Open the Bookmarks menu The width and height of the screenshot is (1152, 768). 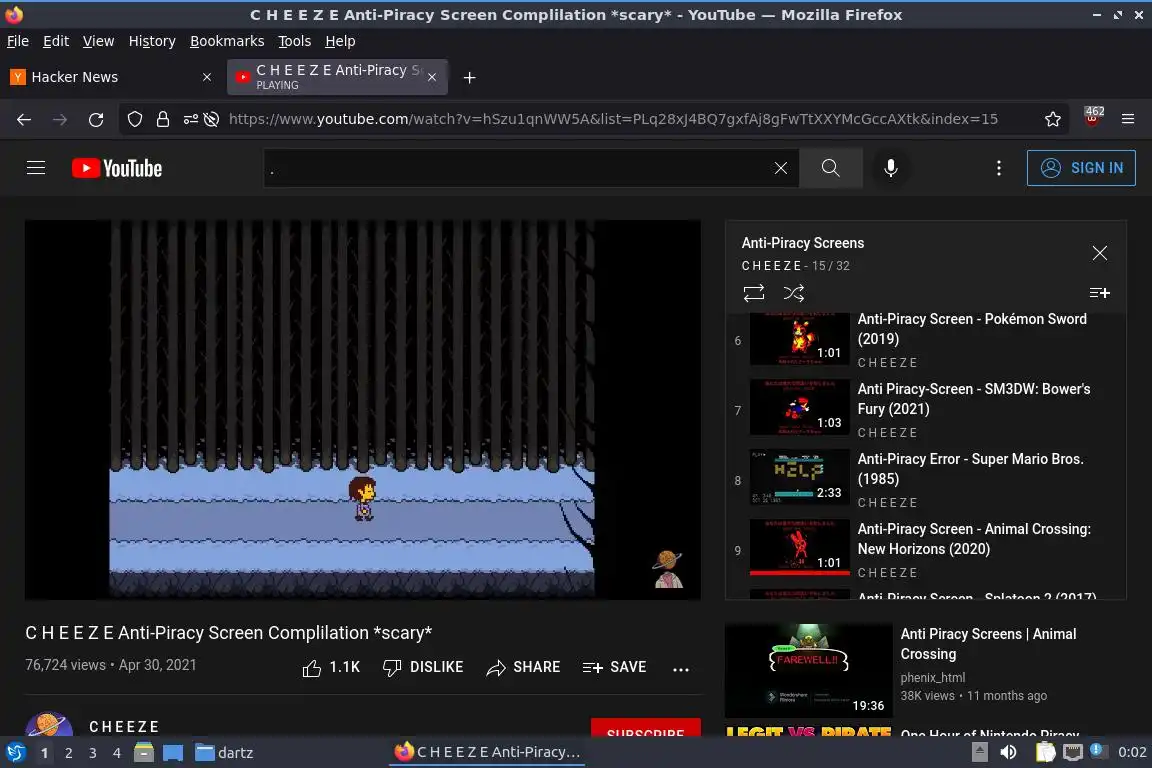[227, 41]
